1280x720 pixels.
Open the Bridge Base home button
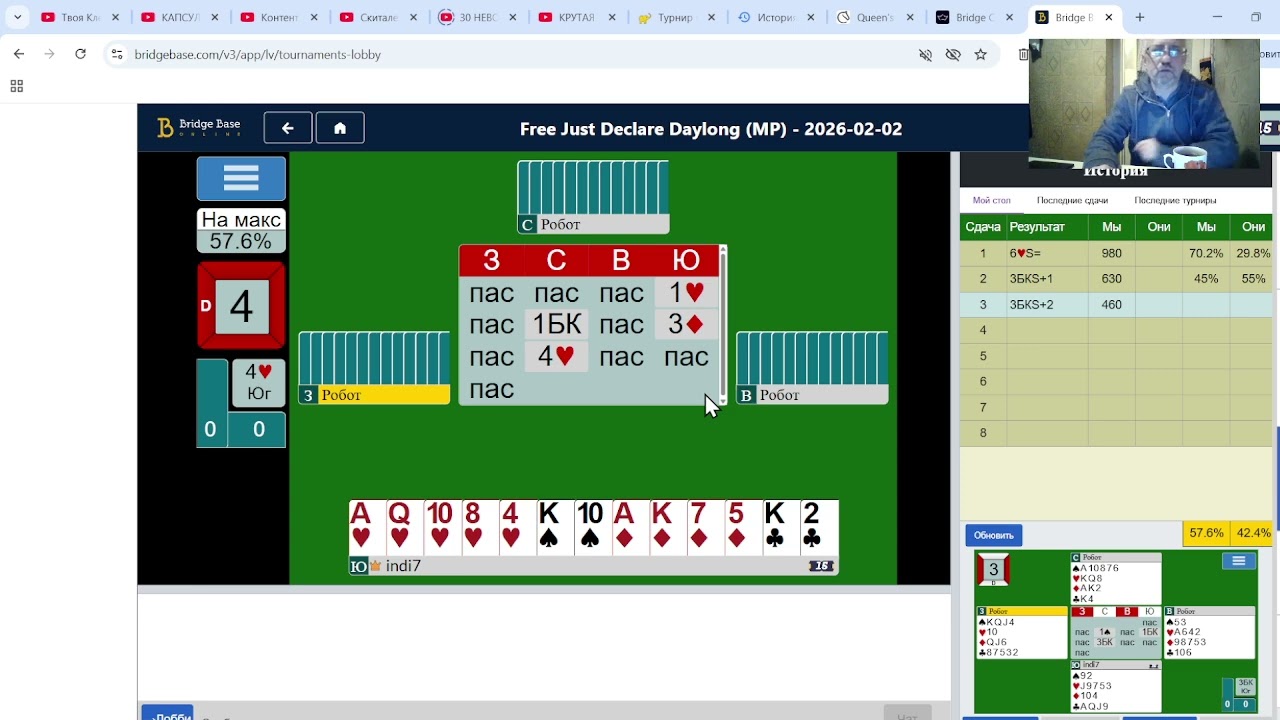(340, 128)
